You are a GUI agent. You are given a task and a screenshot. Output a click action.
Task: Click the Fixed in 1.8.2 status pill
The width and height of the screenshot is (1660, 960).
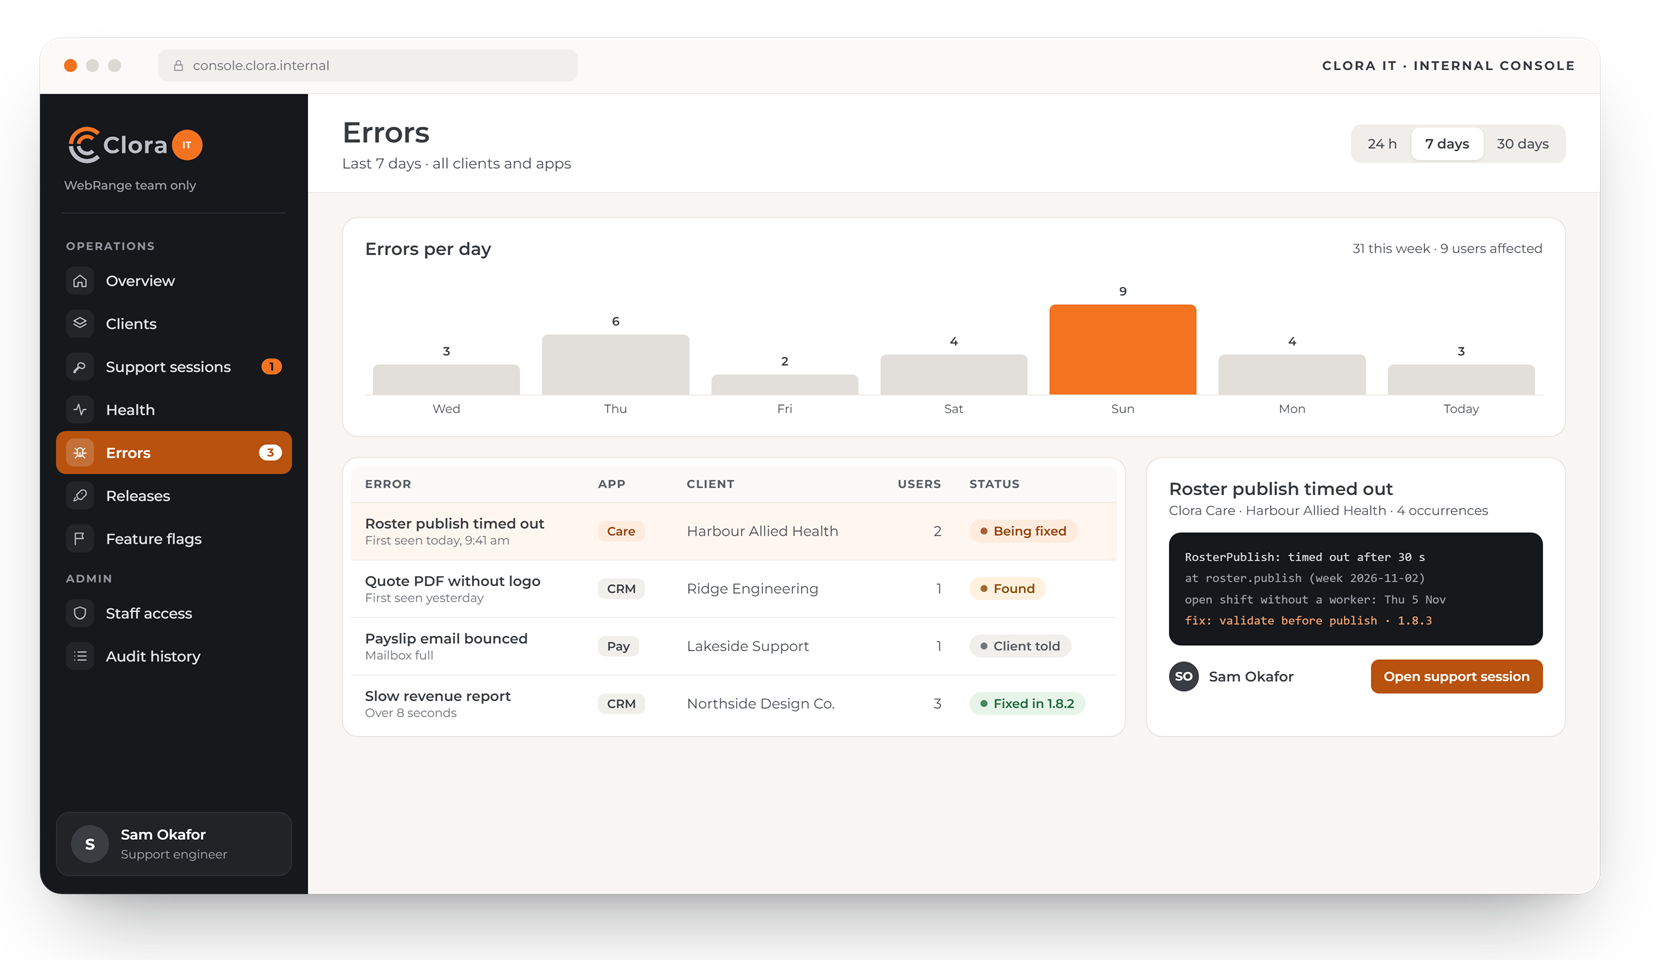coord(1027,704)
